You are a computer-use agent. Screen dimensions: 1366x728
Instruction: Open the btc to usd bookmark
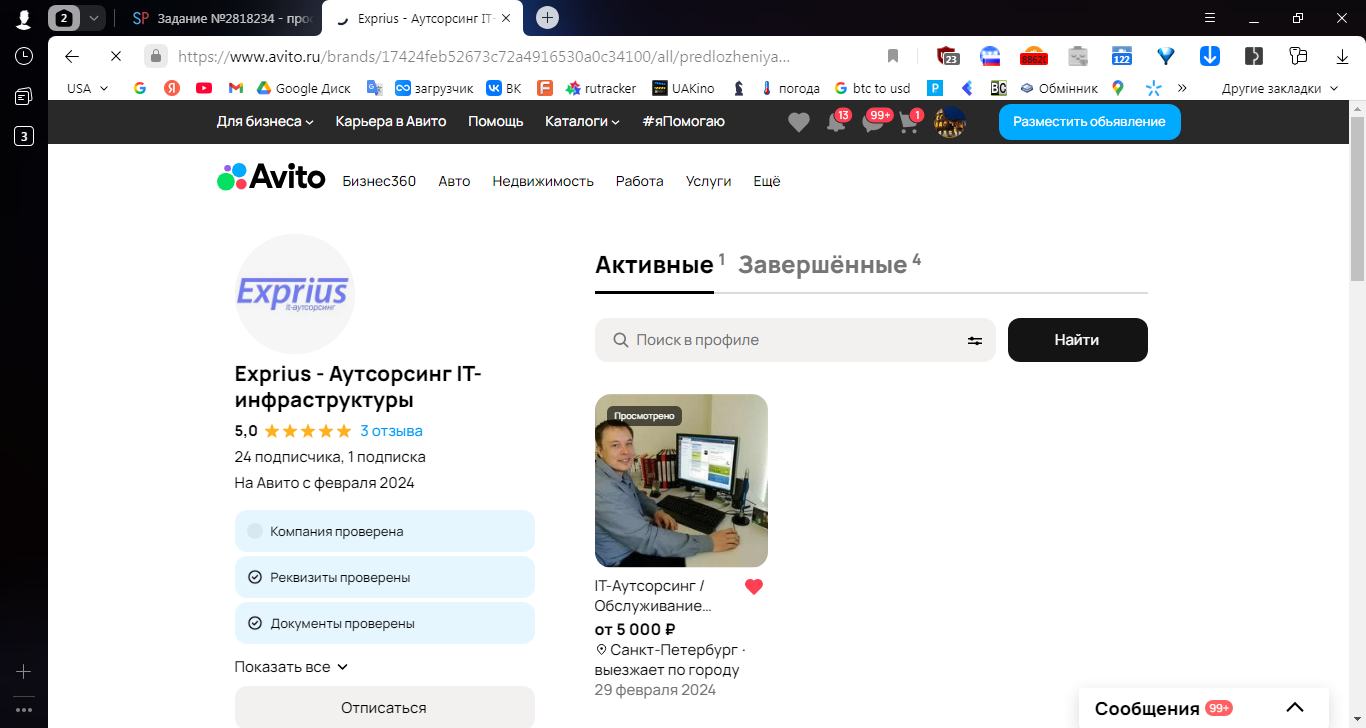coord(872,88)
